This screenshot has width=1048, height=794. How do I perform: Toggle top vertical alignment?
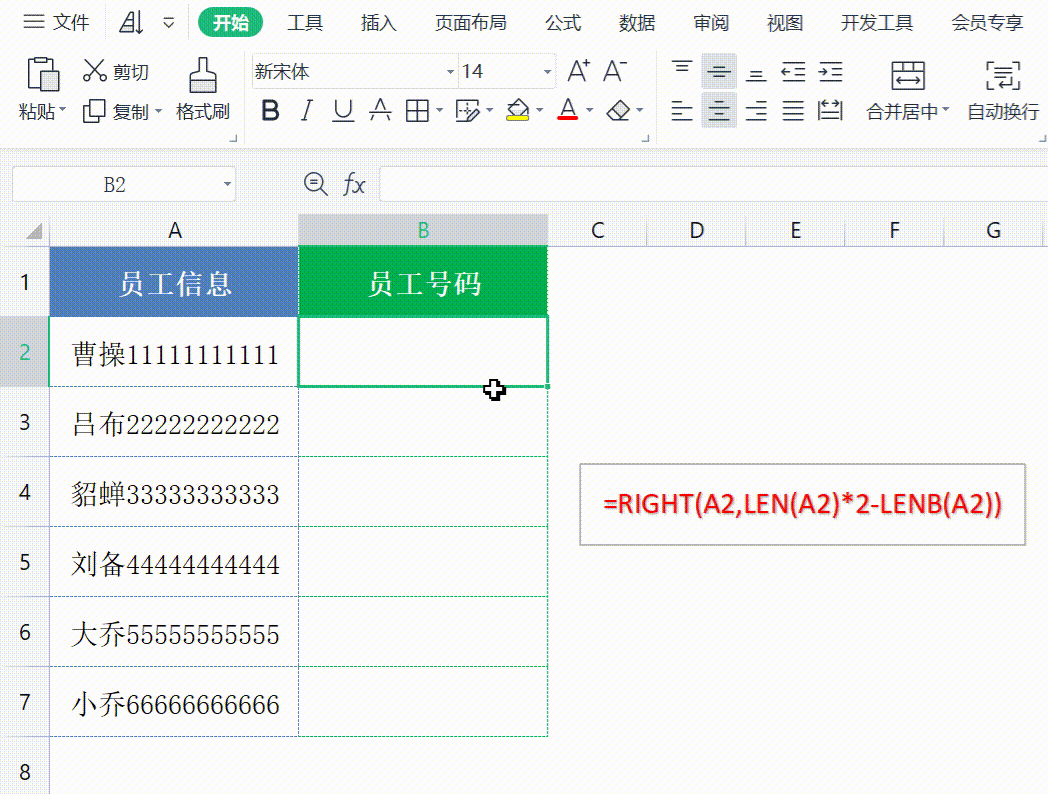click(681, 68)
